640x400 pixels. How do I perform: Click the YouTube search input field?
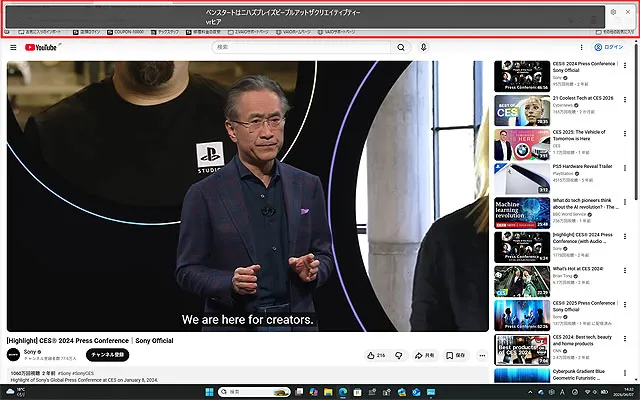point(300,47)
